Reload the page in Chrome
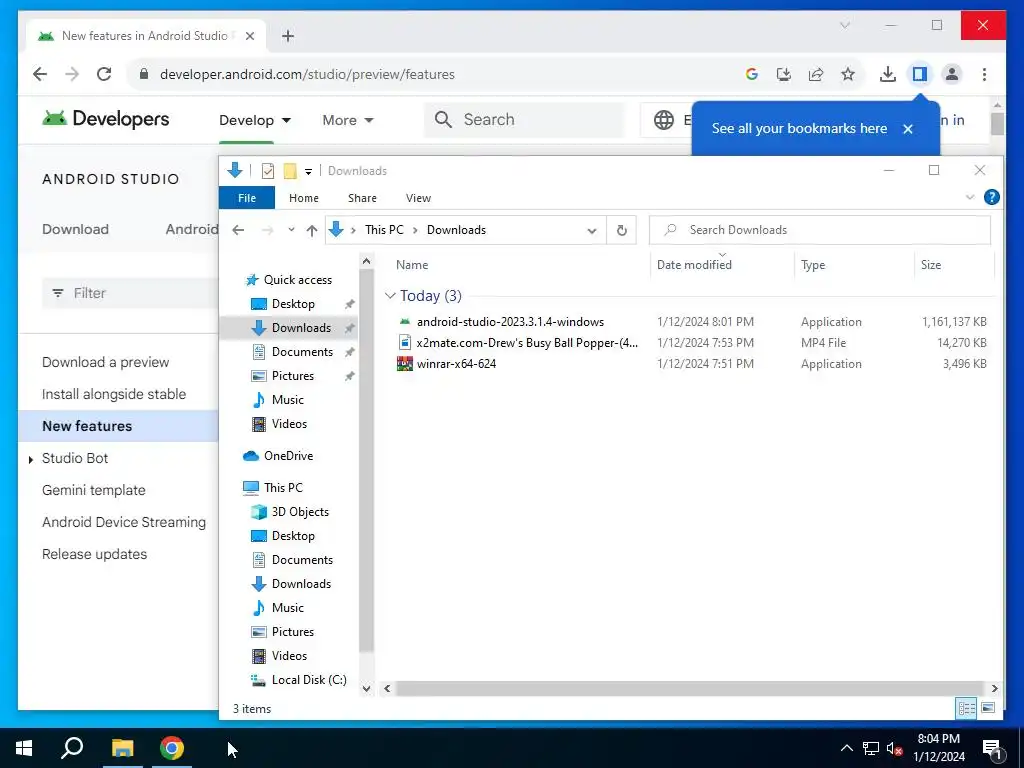Viewport: 1024px width, 768px height. [x=104, y=74]
